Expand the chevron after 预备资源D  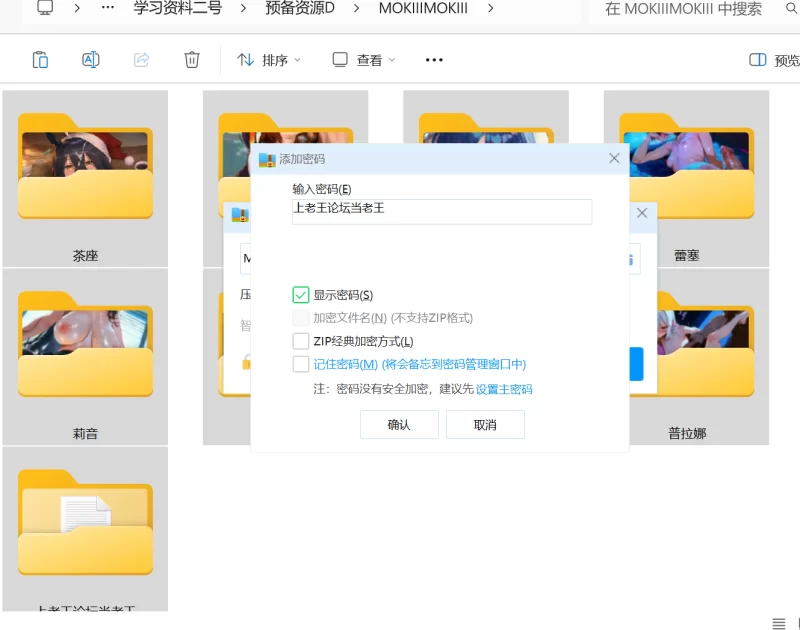click(356, 8)
